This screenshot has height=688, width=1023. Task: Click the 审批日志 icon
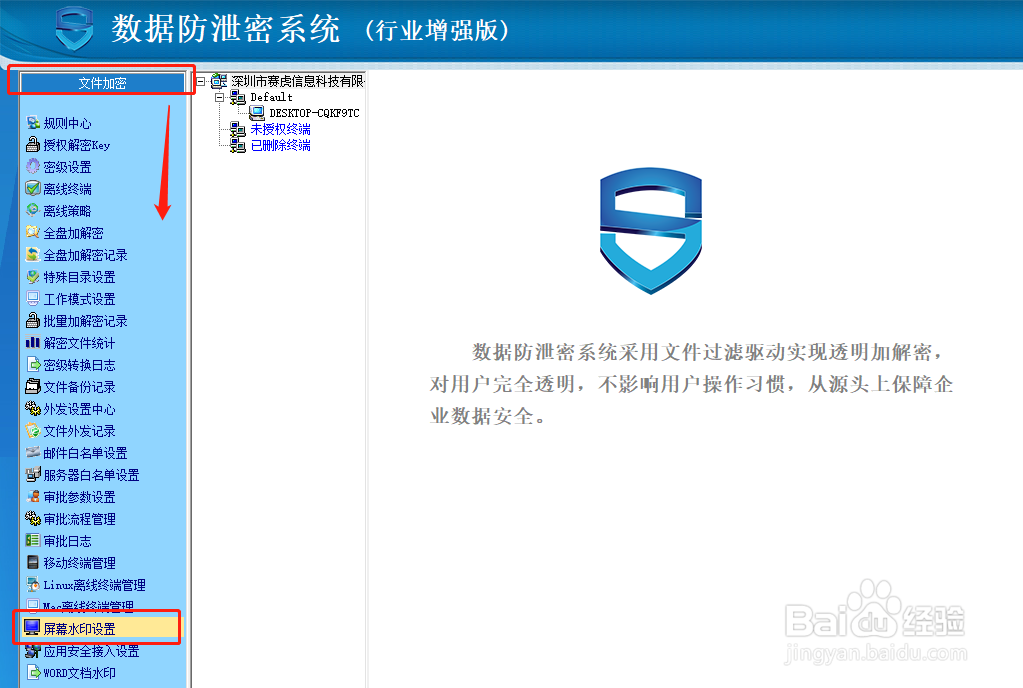[33, 541]
